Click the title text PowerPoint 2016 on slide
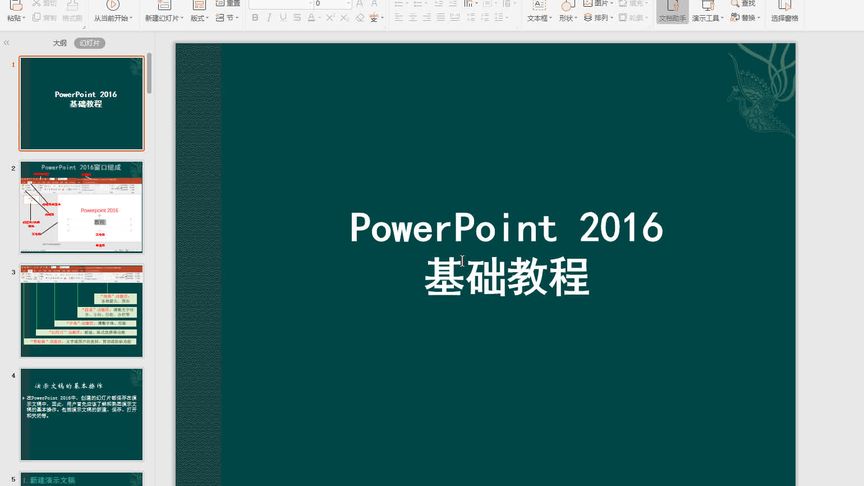This screenshot has width=864, height=486. [506, 227]
